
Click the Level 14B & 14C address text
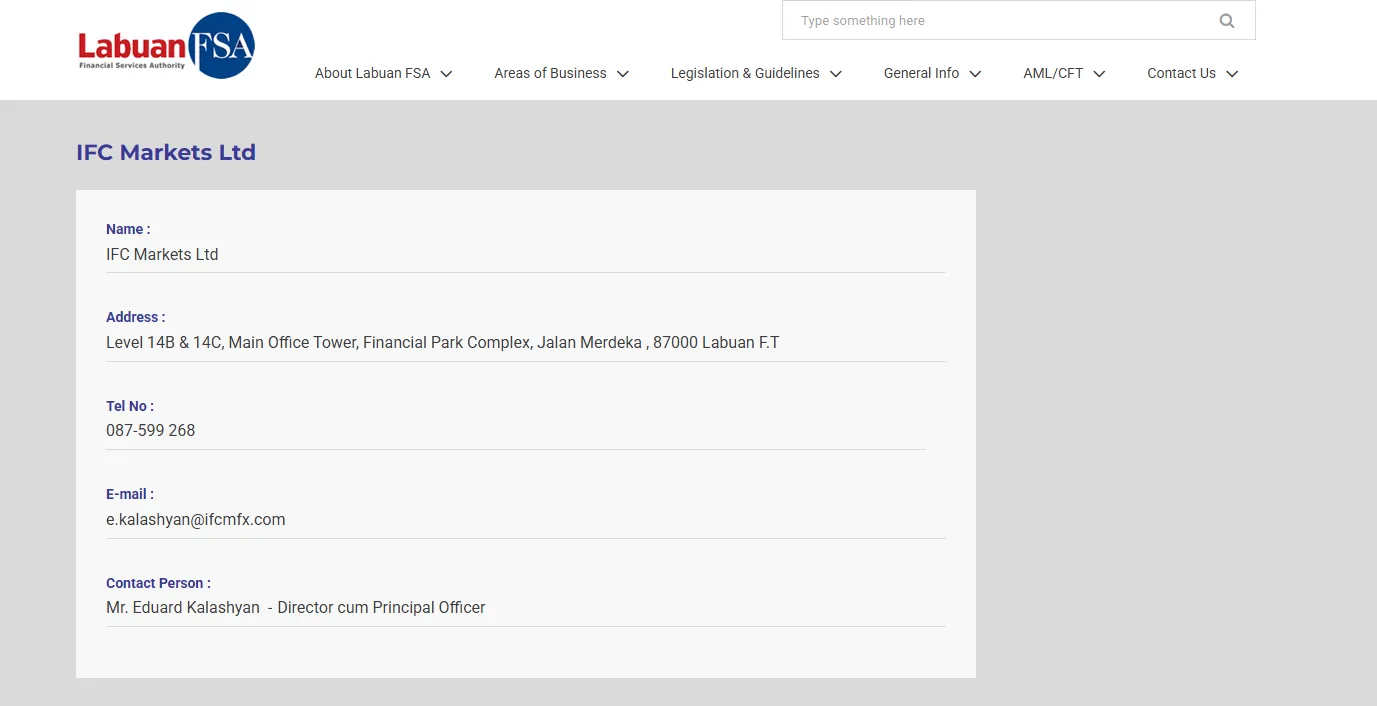click(x=442, y=343)
